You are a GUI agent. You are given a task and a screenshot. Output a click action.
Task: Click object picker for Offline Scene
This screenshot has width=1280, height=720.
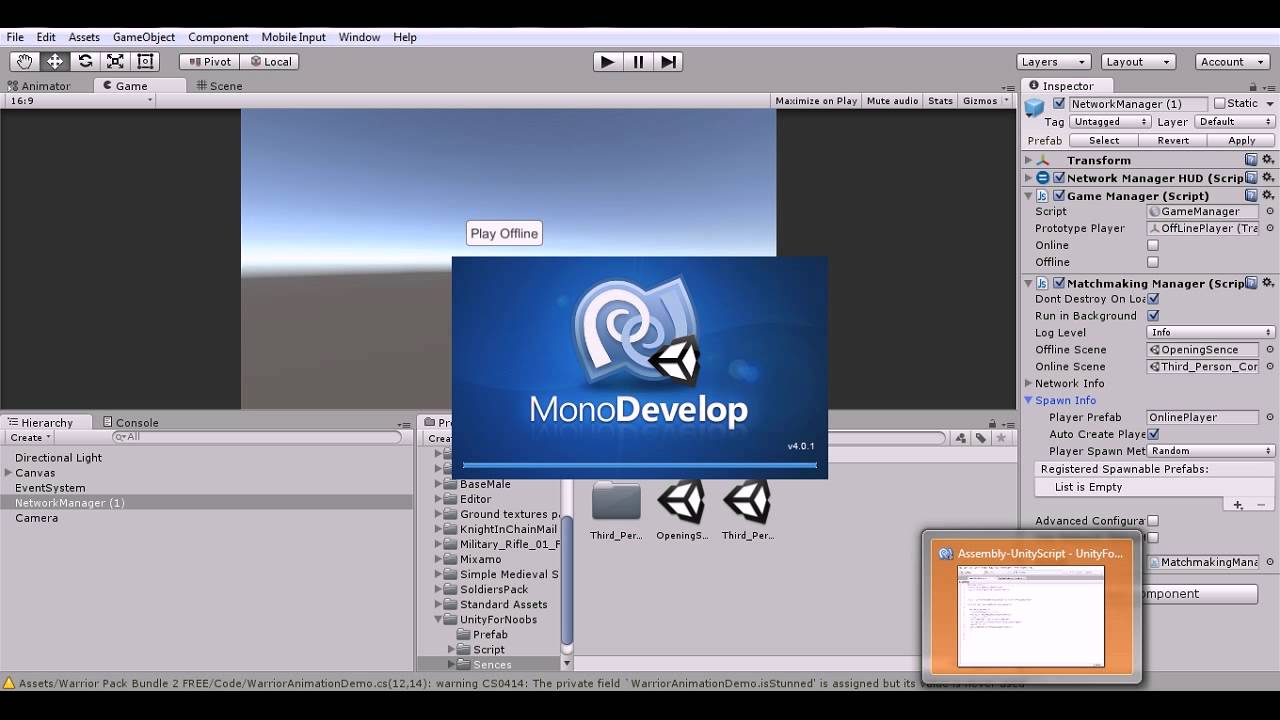pos(1270,350)
